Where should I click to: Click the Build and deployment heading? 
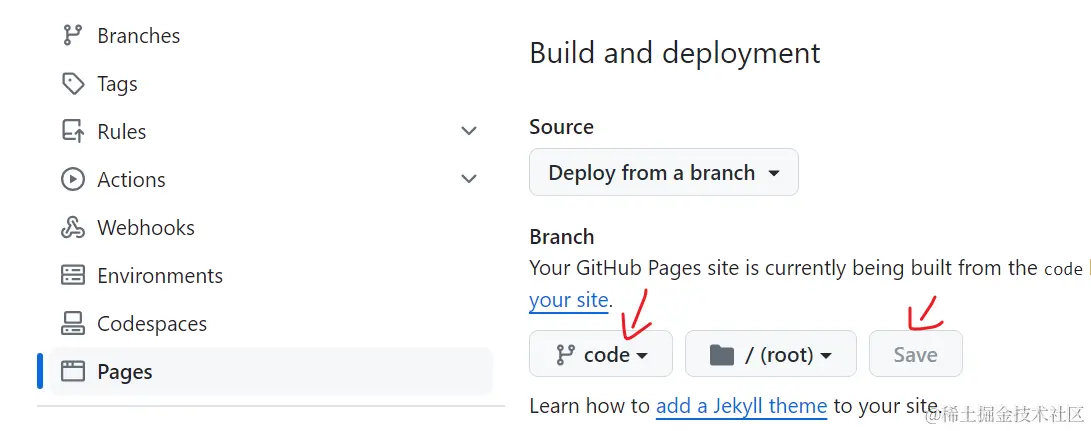point(675,53)
